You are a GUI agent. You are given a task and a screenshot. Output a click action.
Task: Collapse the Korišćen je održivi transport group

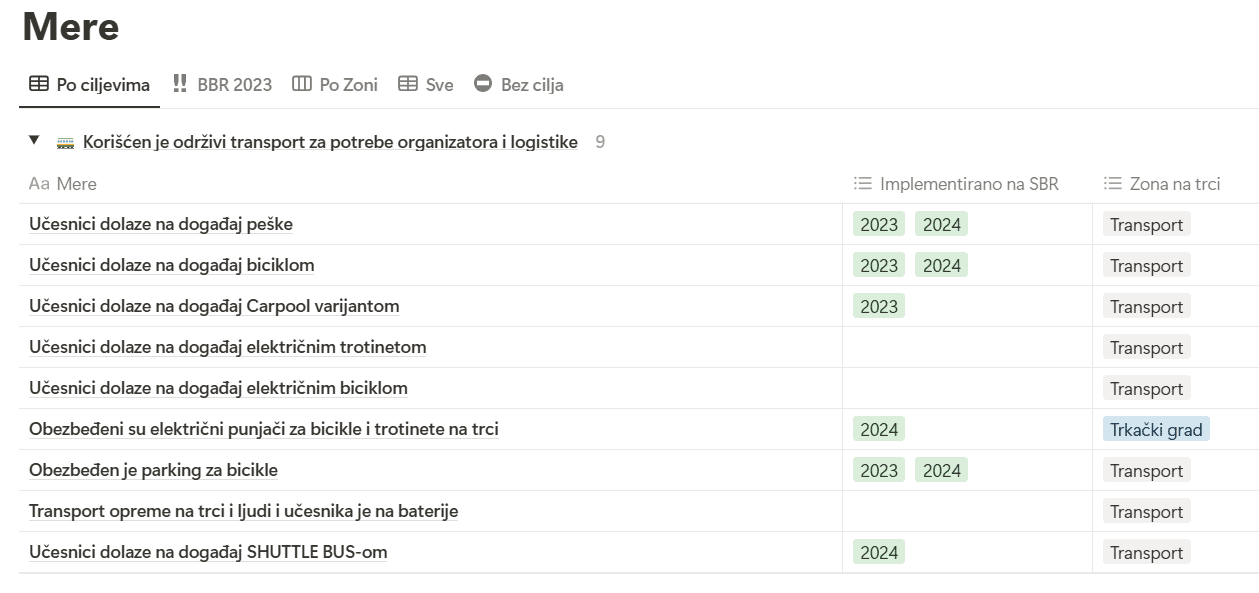pyautogui.click(x=34, y=141)
